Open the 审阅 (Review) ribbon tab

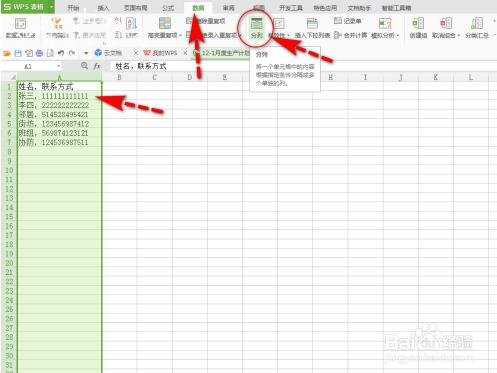coord(229,8)
